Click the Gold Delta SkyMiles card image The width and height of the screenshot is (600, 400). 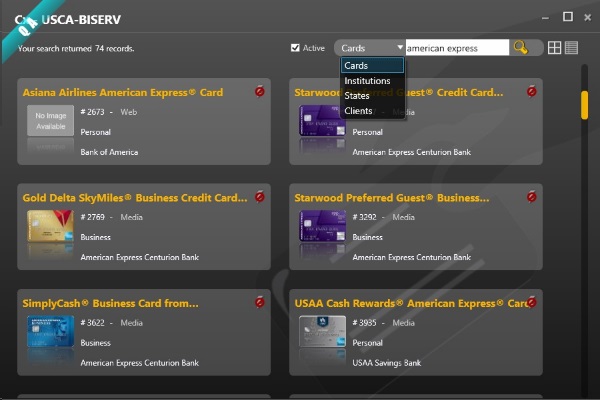point(51,226)
